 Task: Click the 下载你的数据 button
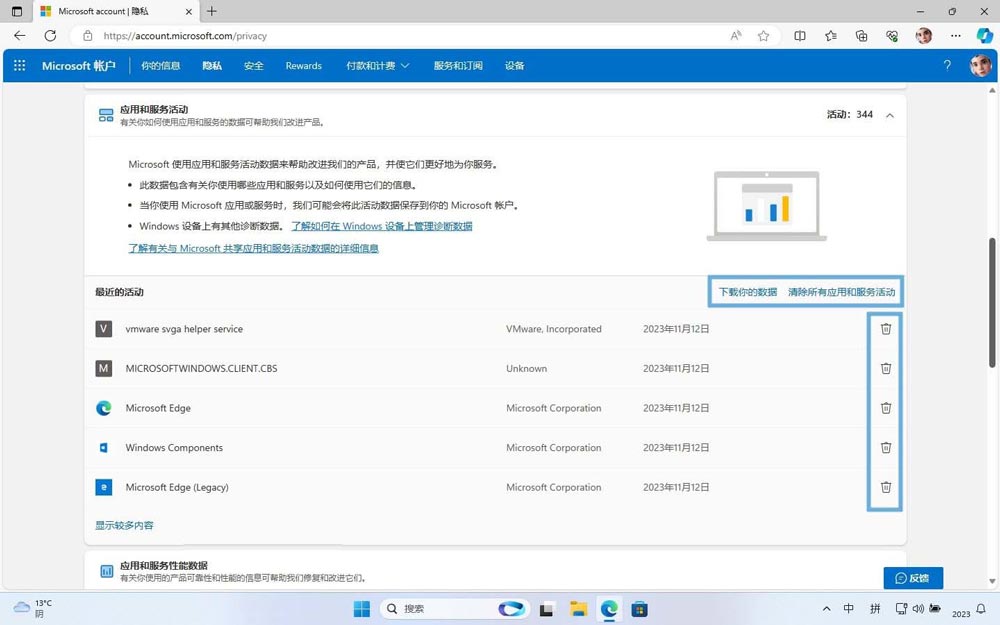pos(749,291)
